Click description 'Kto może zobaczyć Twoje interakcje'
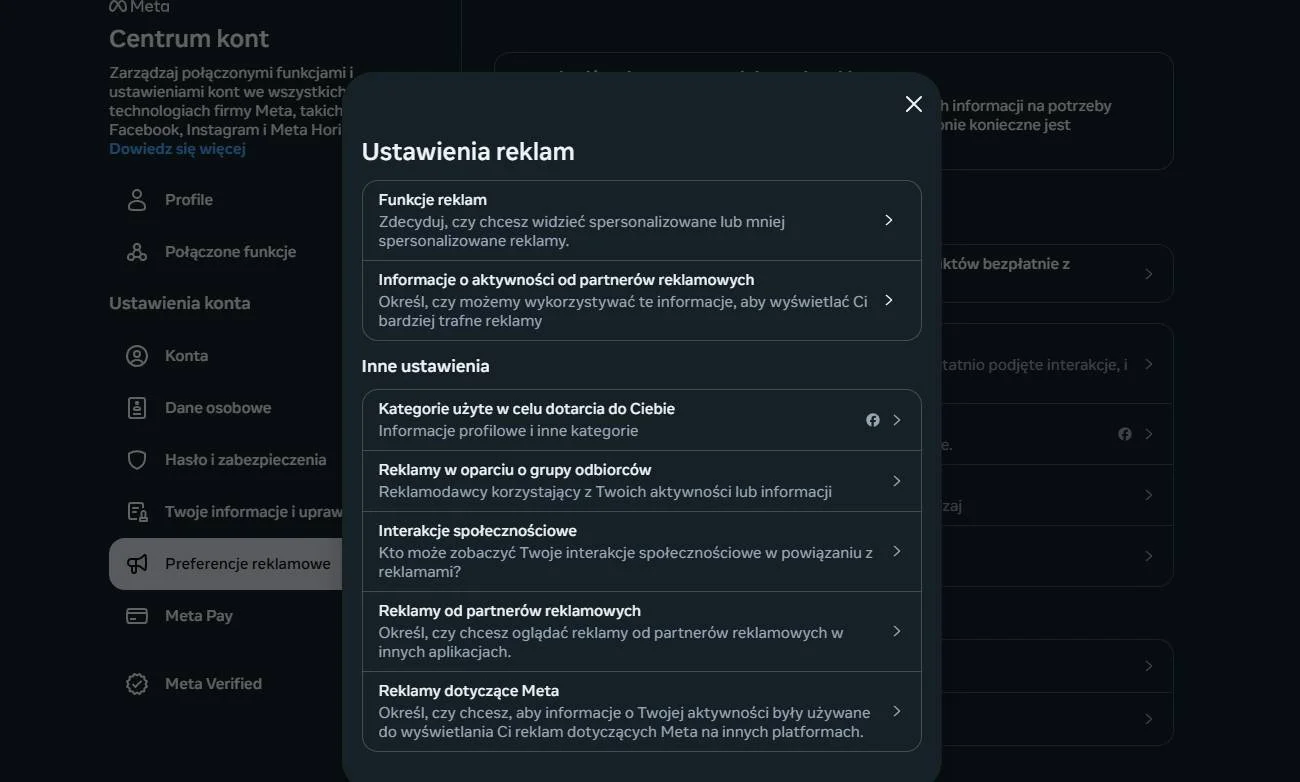 [x=625, y=562]
